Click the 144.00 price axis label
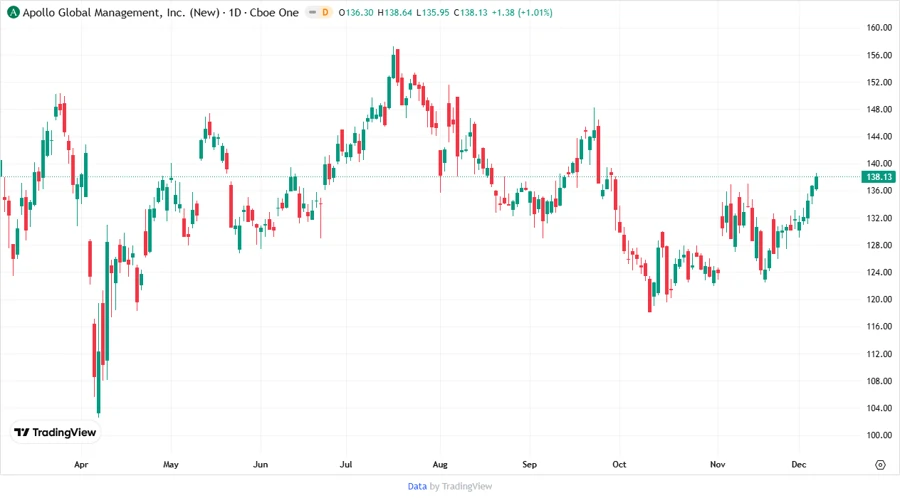Viewport: 900px width, 498px height. tap(879, 137)
